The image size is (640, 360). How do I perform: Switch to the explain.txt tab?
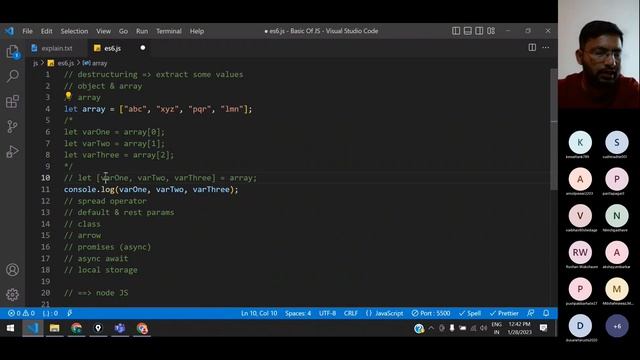click(x=56, y=48)
